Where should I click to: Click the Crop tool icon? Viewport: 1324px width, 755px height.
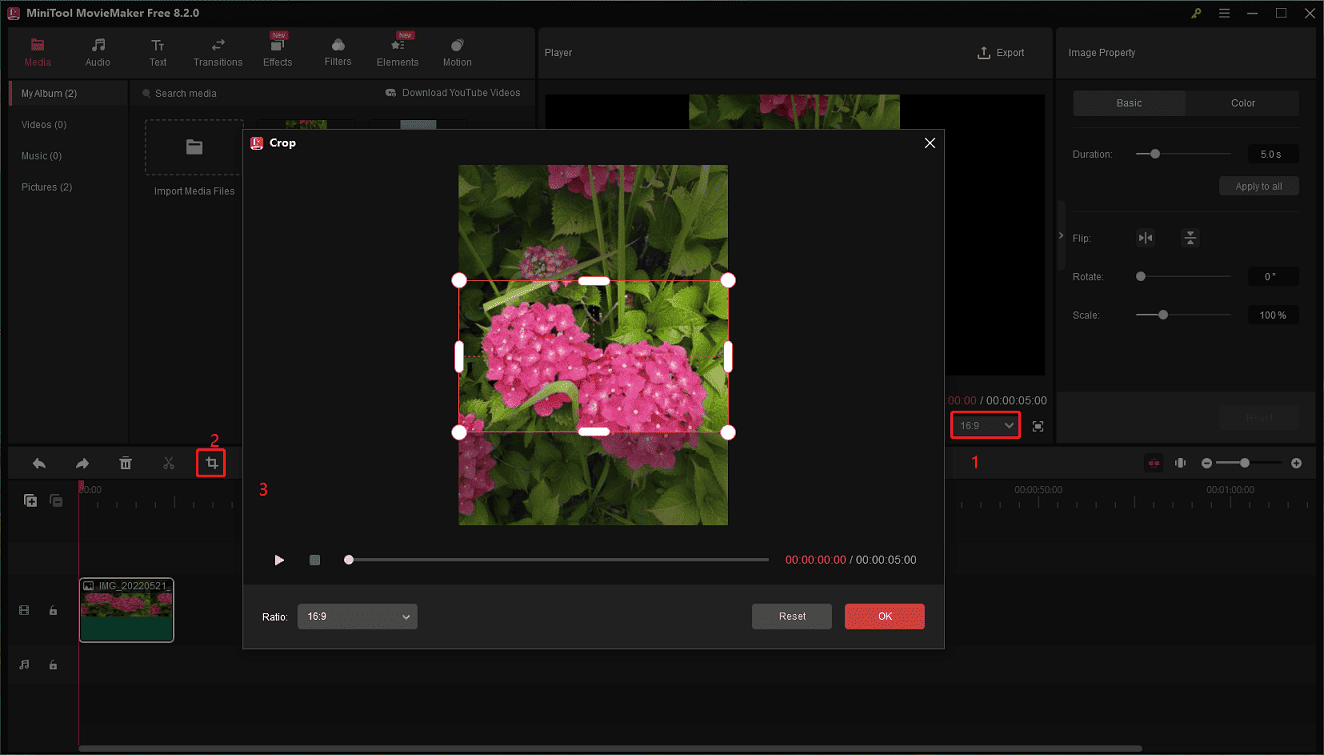211,463
